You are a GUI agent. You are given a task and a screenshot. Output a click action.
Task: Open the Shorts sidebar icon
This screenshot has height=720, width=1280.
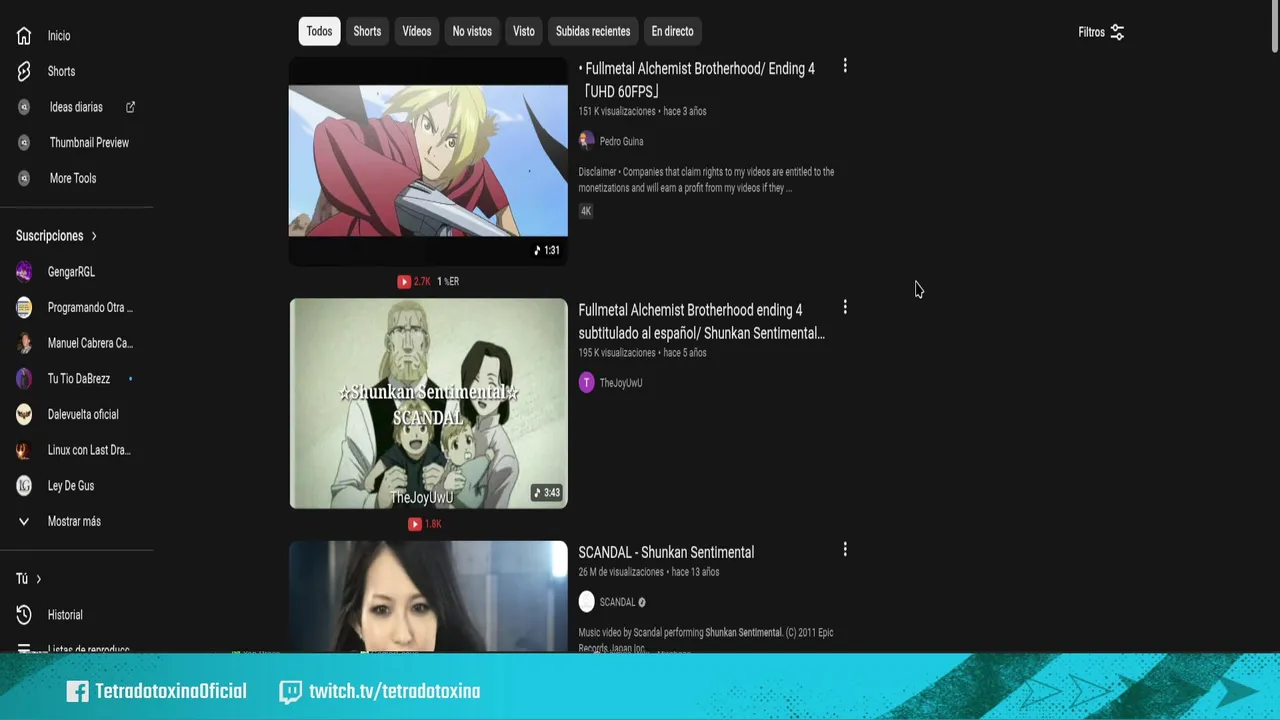[x=24, y=71]
